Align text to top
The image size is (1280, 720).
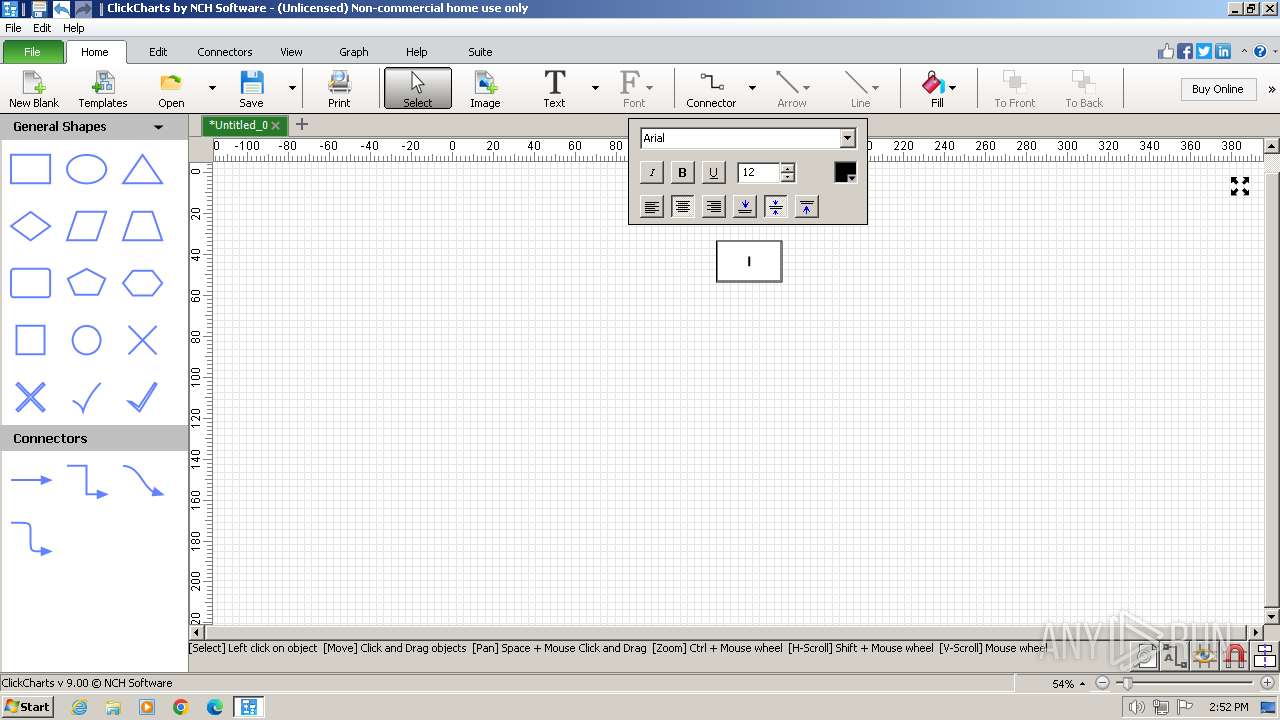[806, 207]
